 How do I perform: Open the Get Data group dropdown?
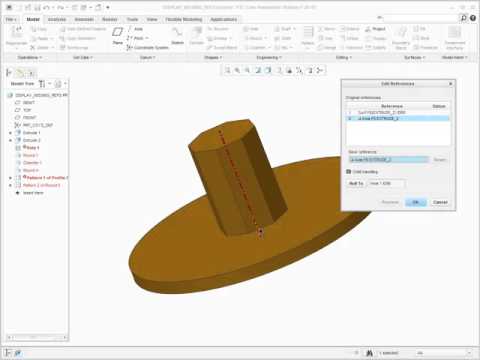point(82,58)
